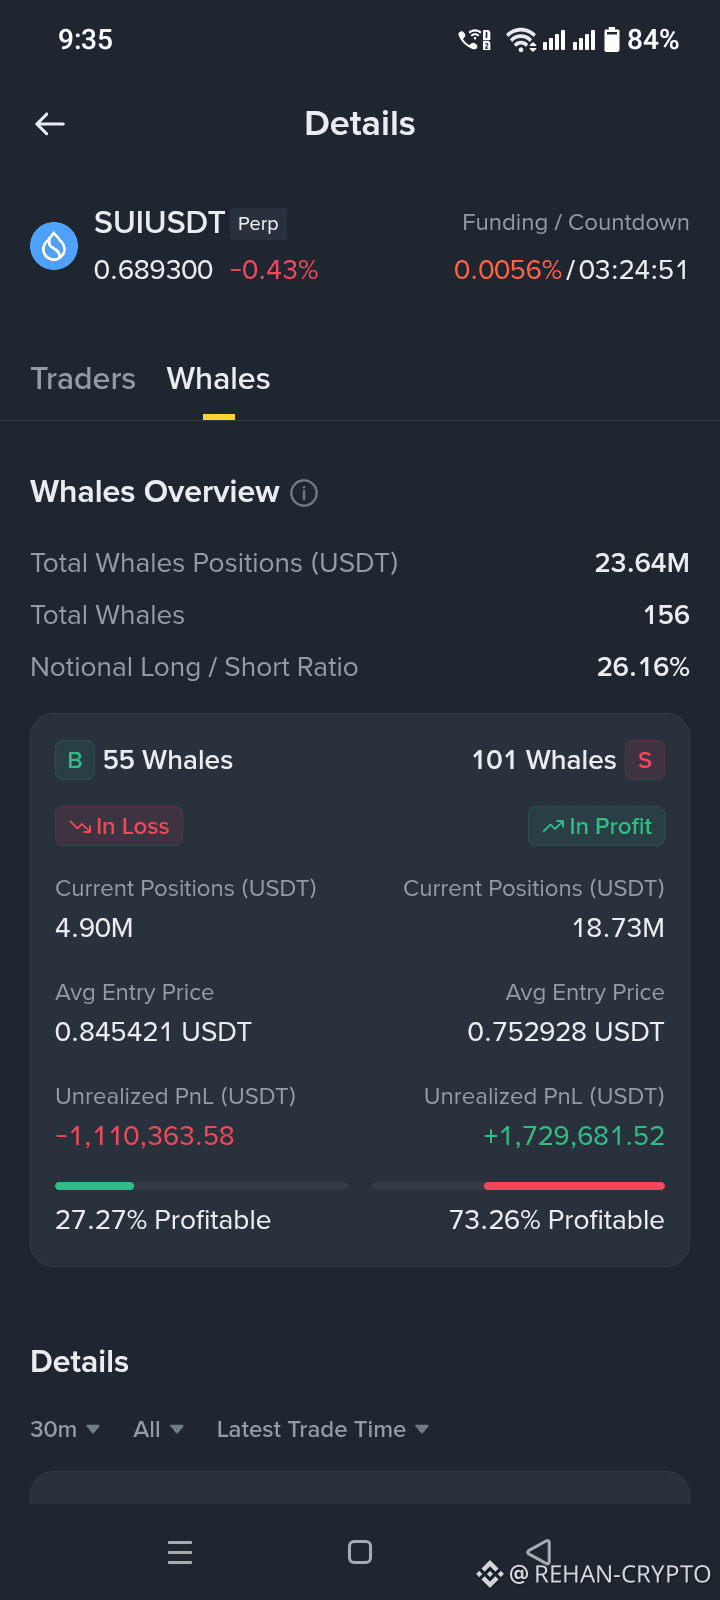Tap the In Profit tag
This screenshot has width=720, height=1600.
tap(596, 826)
